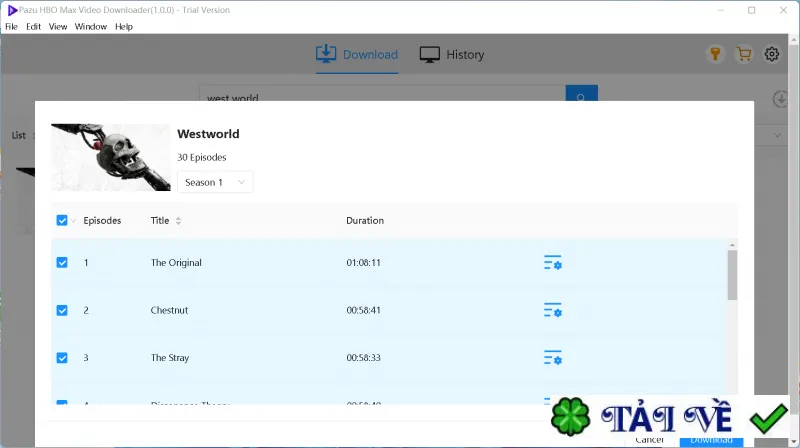Sort episodes by Title column arrows
The width and height of the screenshot is (800, 448).
(178, 221)
